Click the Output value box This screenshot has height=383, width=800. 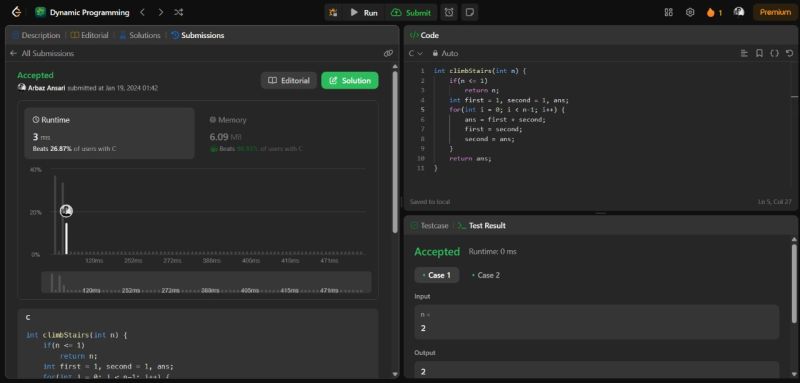[596, 369]
